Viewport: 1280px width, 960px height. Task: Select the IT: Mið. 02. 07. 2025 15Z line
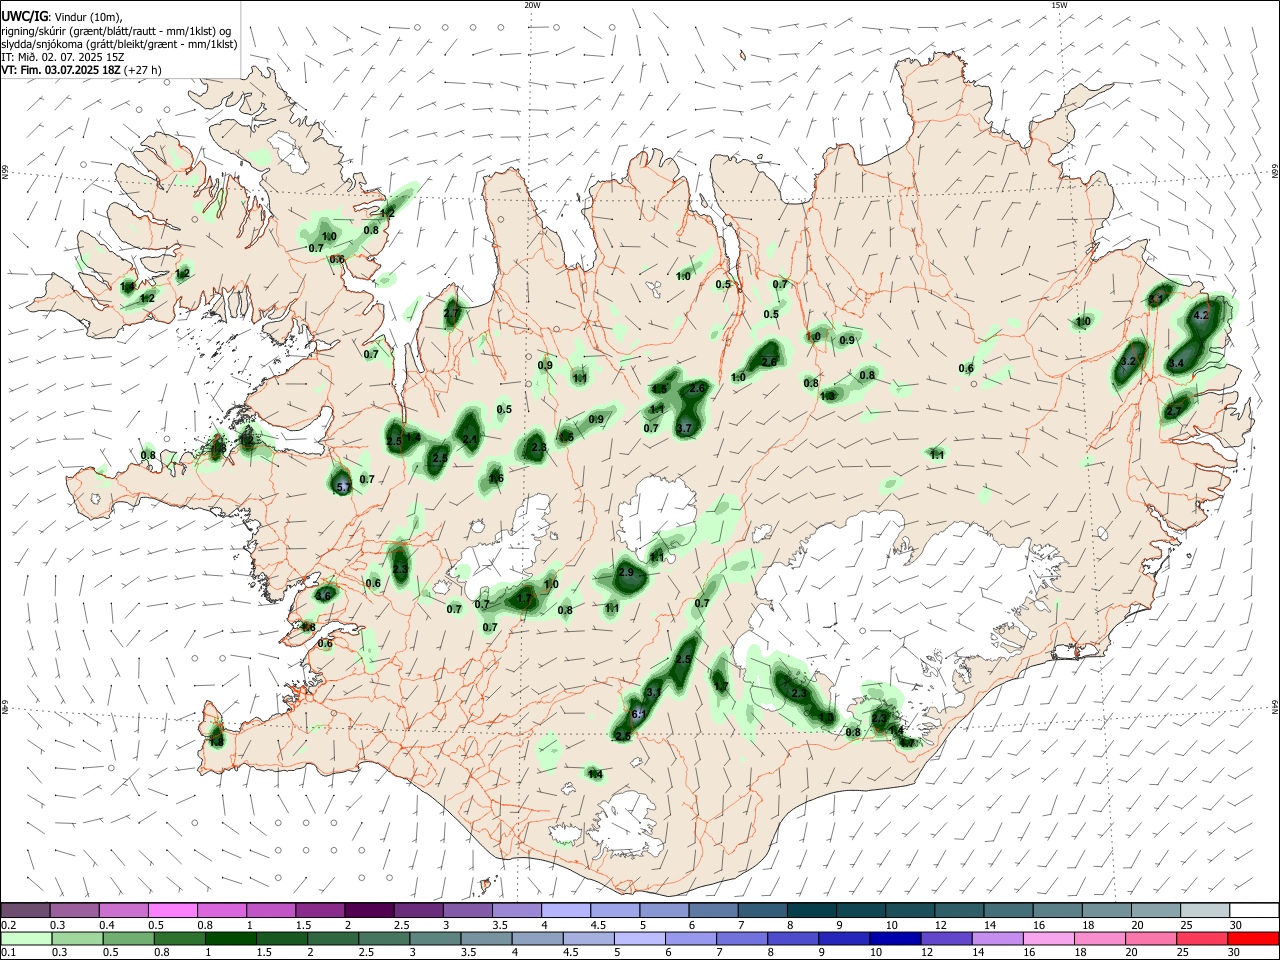click(62, 57)
